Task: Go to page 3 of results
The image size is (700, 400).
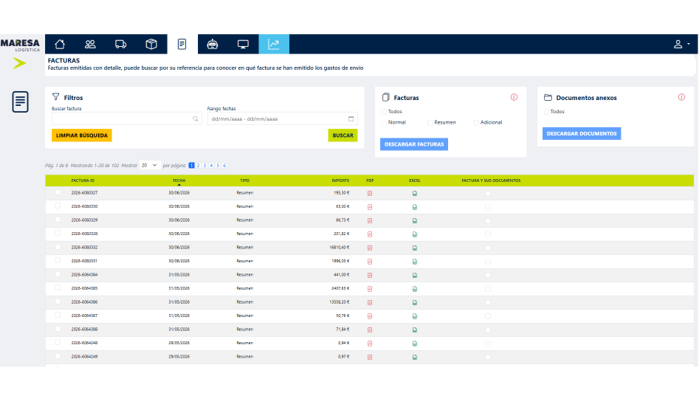Action: (205, 165)
